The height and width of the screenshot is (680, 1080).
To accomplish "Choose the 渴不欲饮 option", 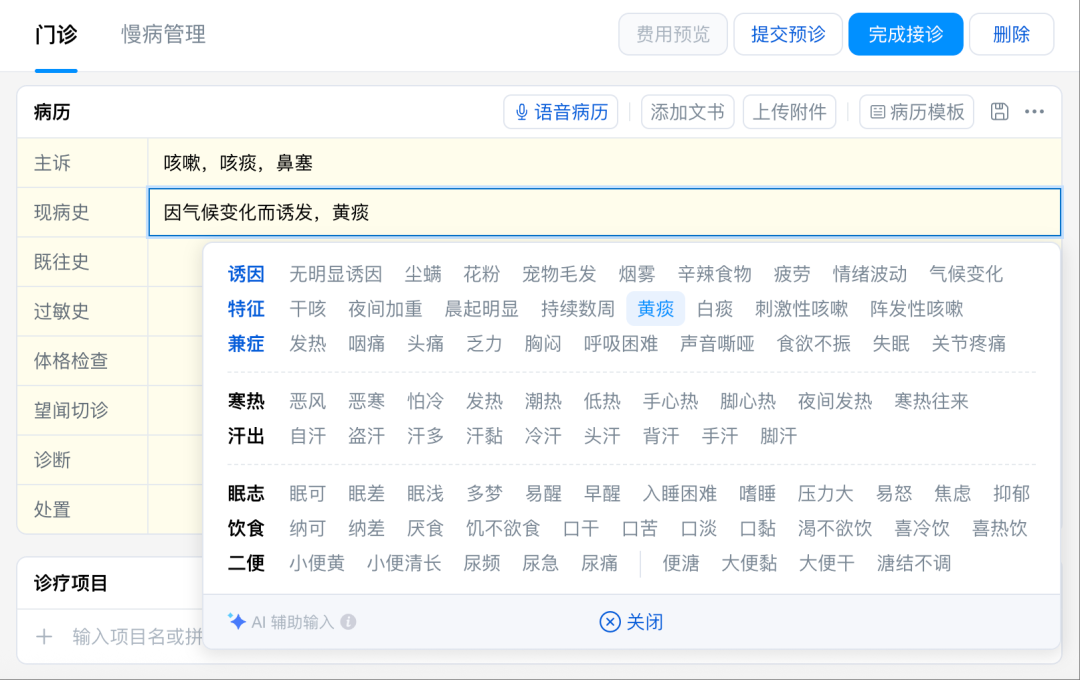I will [835, 528].
